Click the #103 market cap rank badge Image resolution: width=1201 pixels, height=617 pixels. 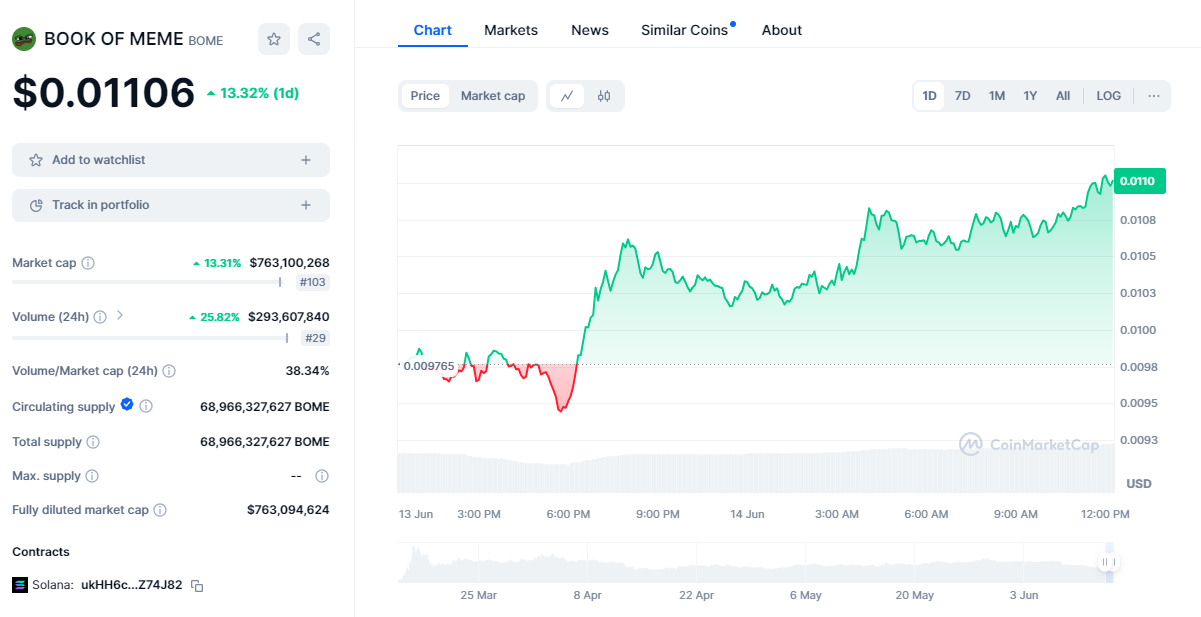pos(313,282)
